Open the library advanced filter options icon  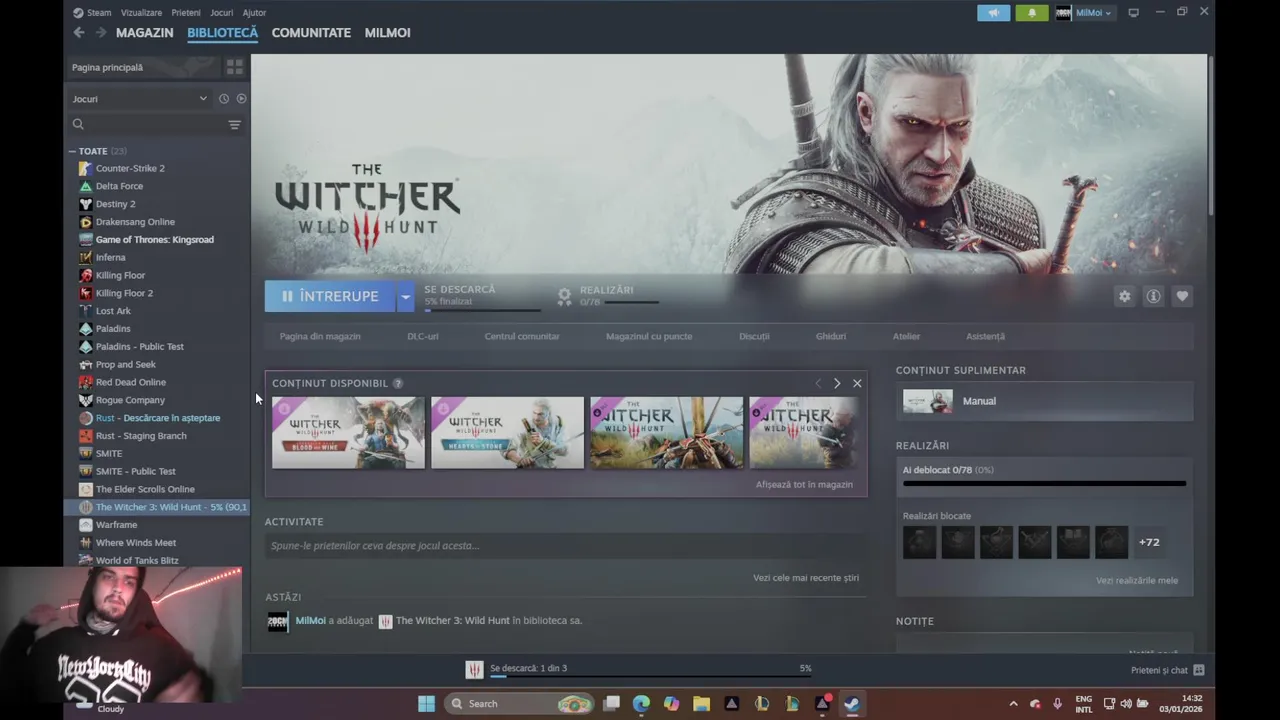[x=234, y=125]
